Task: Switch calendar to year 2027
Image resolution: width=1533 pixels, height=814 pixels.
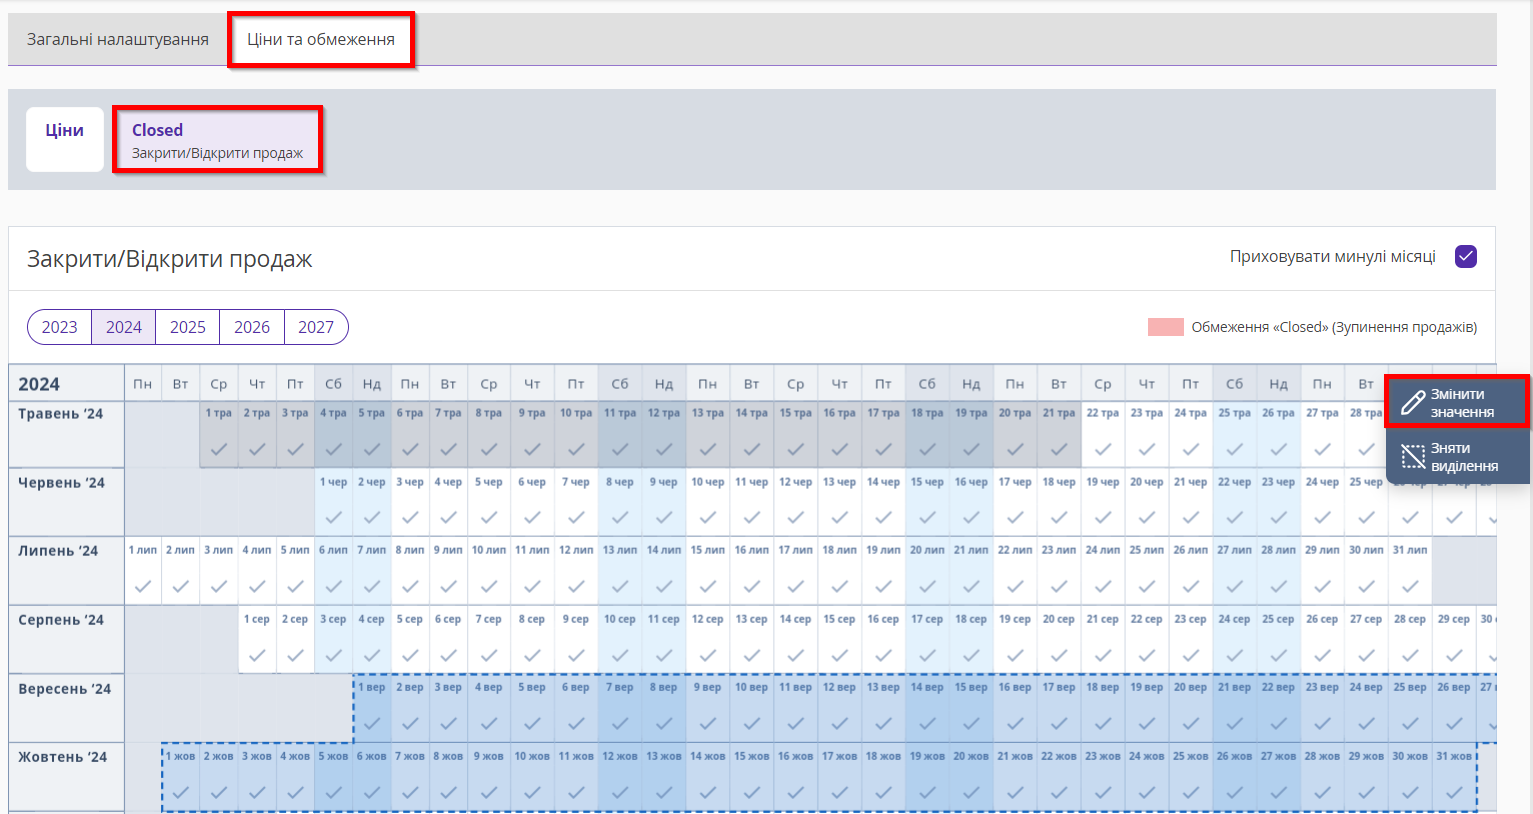Action: pyautogui.click(x=316, y=327)
